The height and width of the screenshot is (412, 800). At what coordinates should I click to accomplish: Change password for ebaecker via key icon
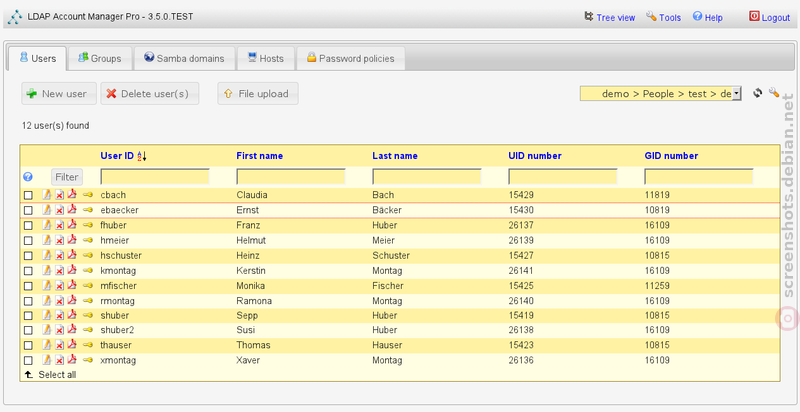pyautogui.click(x=88, y=210)
